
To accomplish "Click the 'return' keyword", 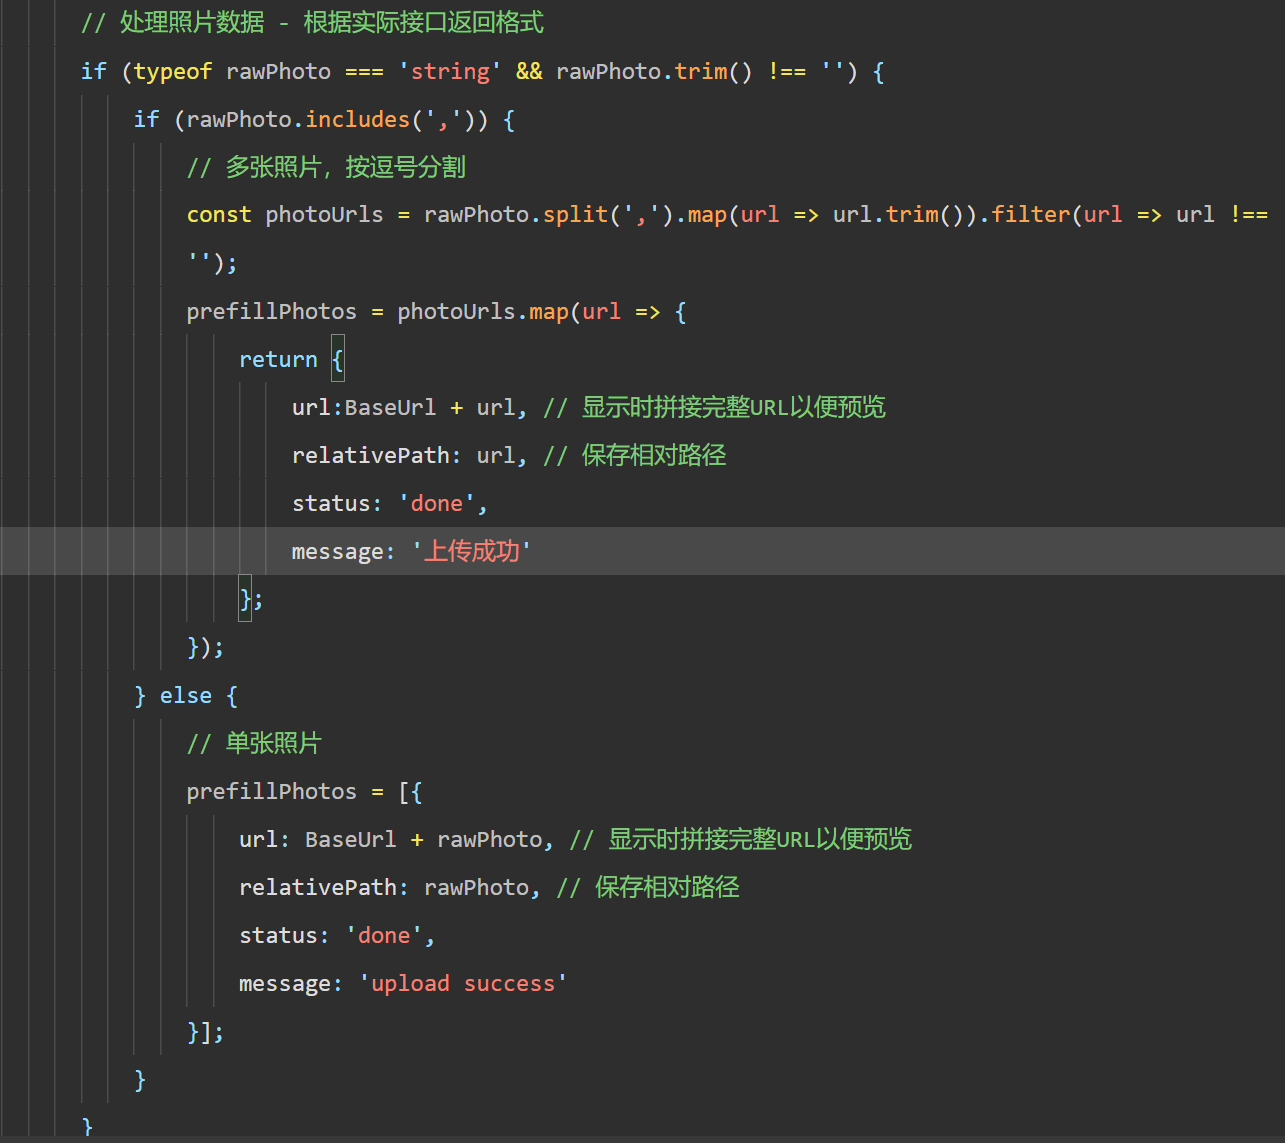I will [x=278, y=359].
